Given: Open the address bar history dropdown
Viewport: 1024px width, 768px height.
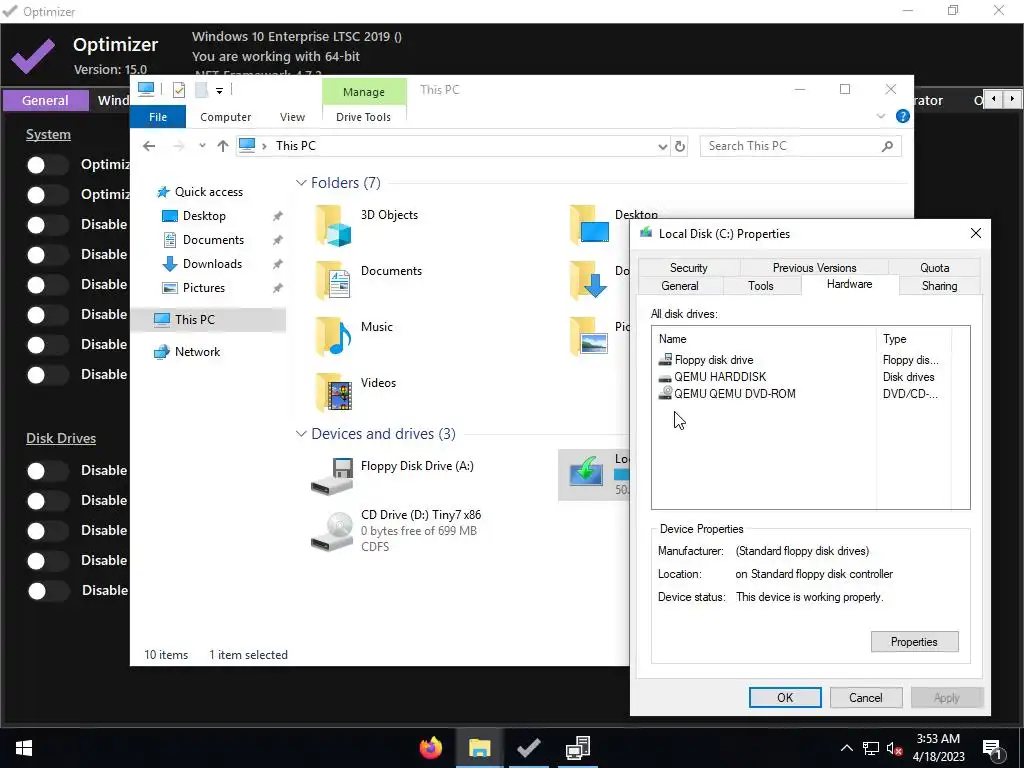Looking at the screenshot, I should [663, 146].
